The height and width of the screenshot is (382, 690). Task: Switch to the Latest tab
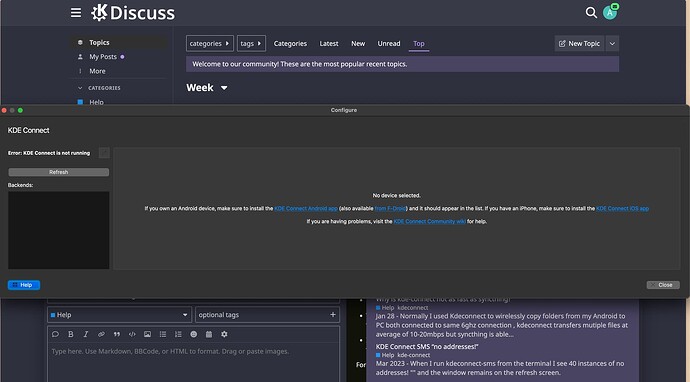click(x=329, y=44)
